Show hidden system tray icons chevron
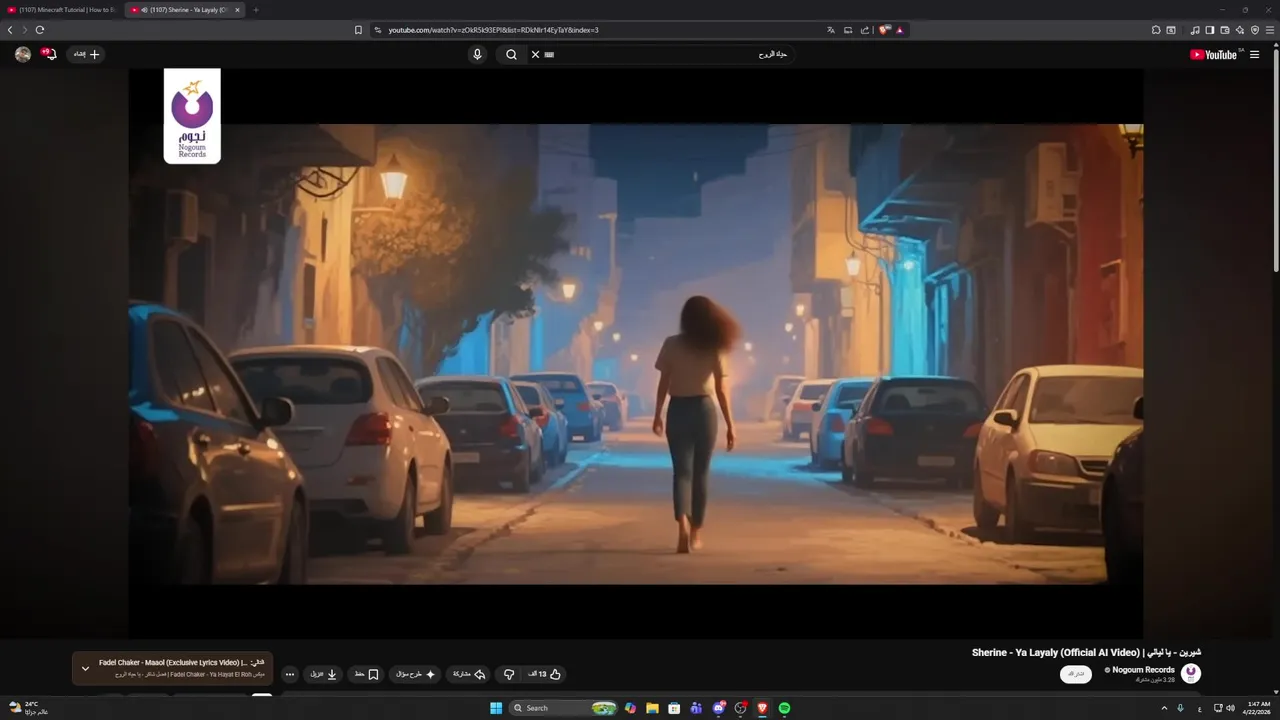Viewport: 1280px width, 720px height. click(x=1164, y=708)
